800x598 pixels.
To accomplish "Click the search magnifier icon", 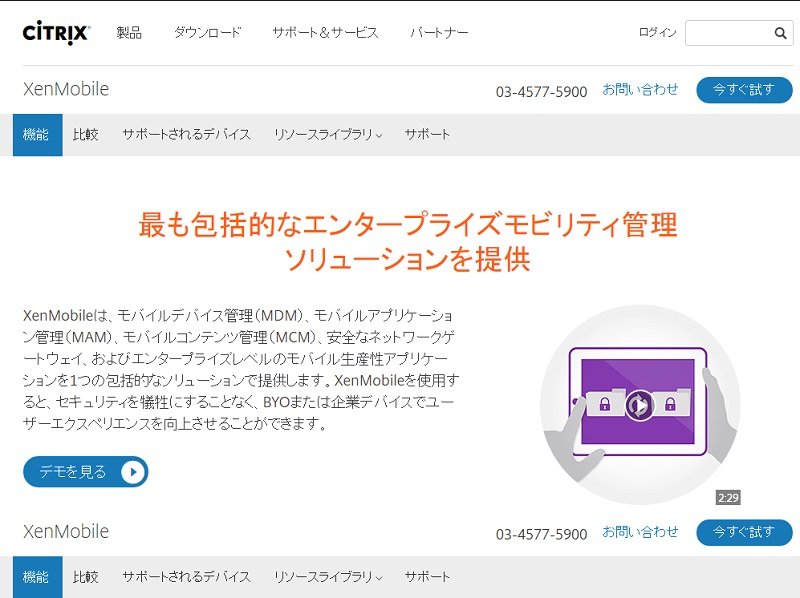I will click(x=780, y=33).
